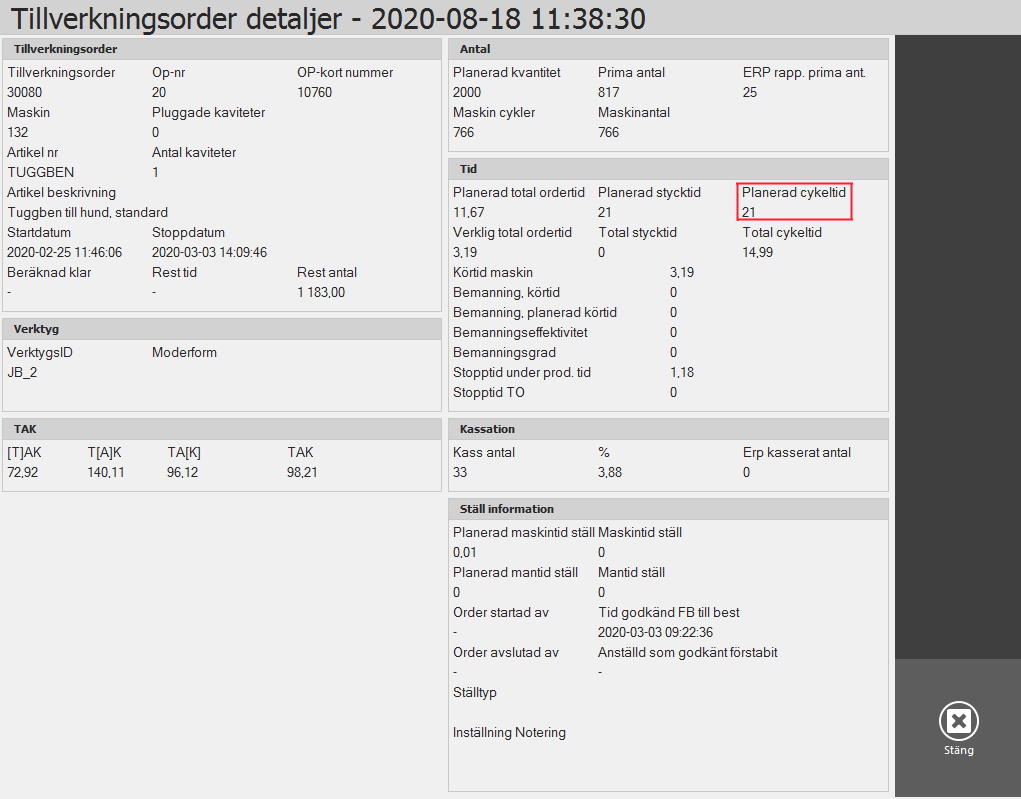Select T[A]K value 140,11
This screenshot has height=799, width=1021.
pyautogui.click(x=105, y=472)
